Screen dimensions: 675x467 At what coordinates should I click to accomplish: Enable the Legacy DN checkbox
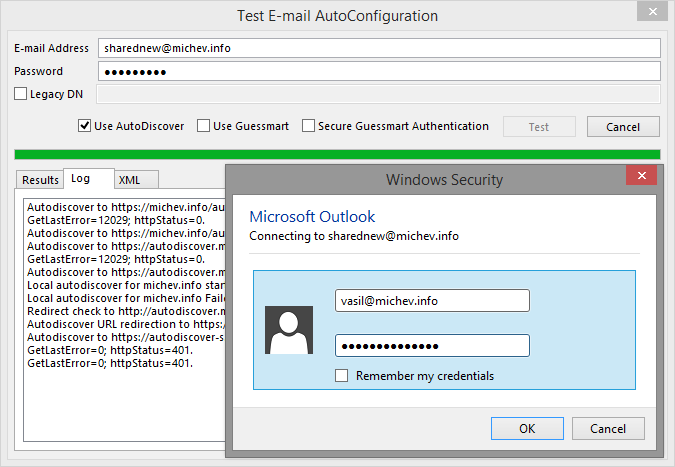(21, 94)
